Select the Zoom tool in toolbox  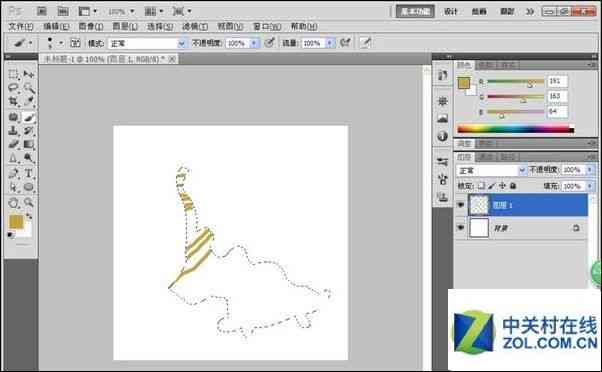pyautogui.click(x=28, y=202)
